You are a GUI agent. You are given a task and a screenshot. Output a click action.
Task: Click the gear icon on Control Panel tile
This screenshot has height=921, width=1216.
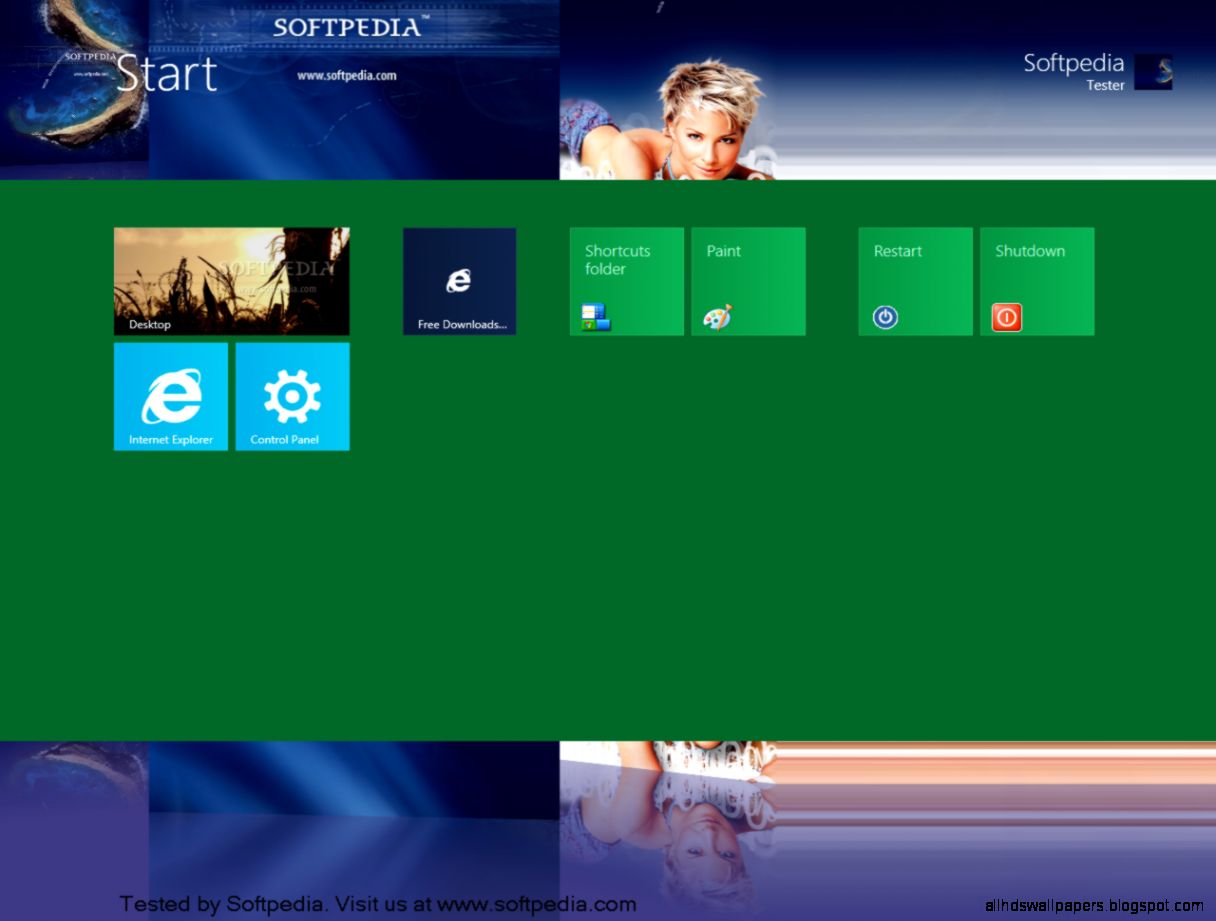pos(291,394)
